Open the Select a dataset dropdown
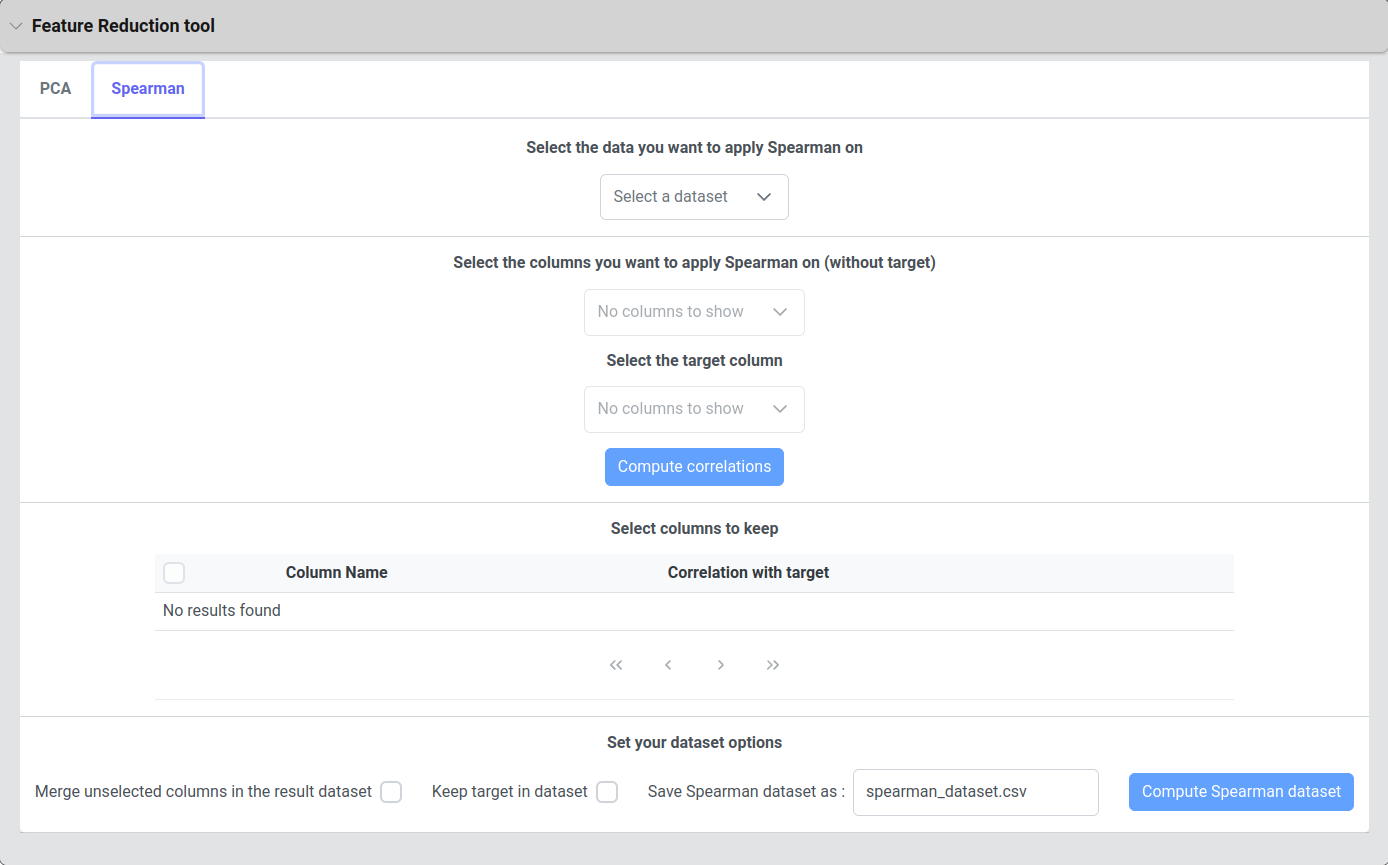The width and height of the screenshot is (1388, 865). (693, 197)
